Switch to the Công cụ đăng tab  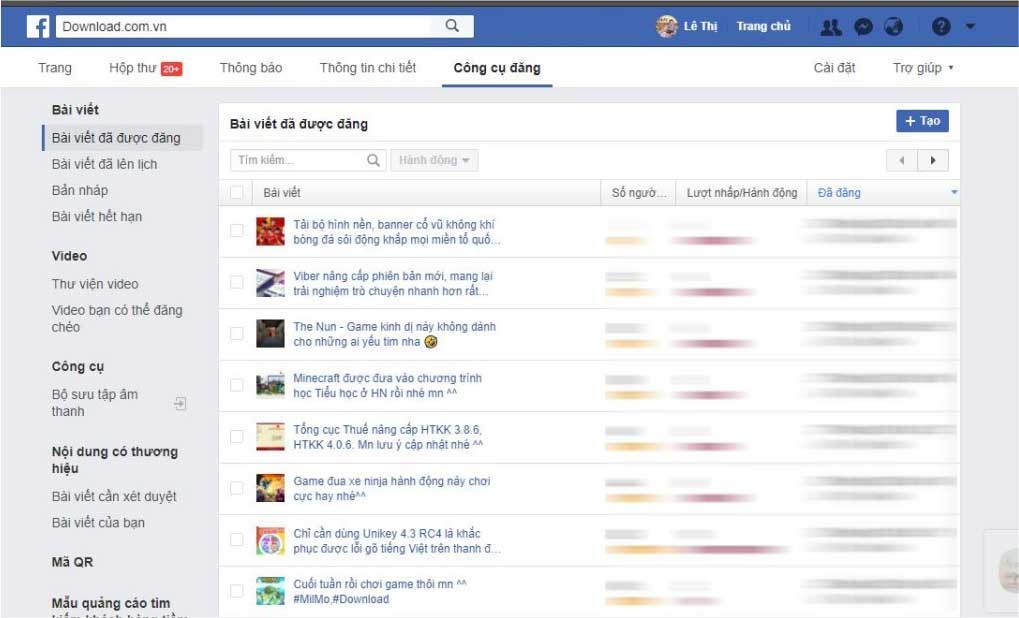tap(496, 67)
